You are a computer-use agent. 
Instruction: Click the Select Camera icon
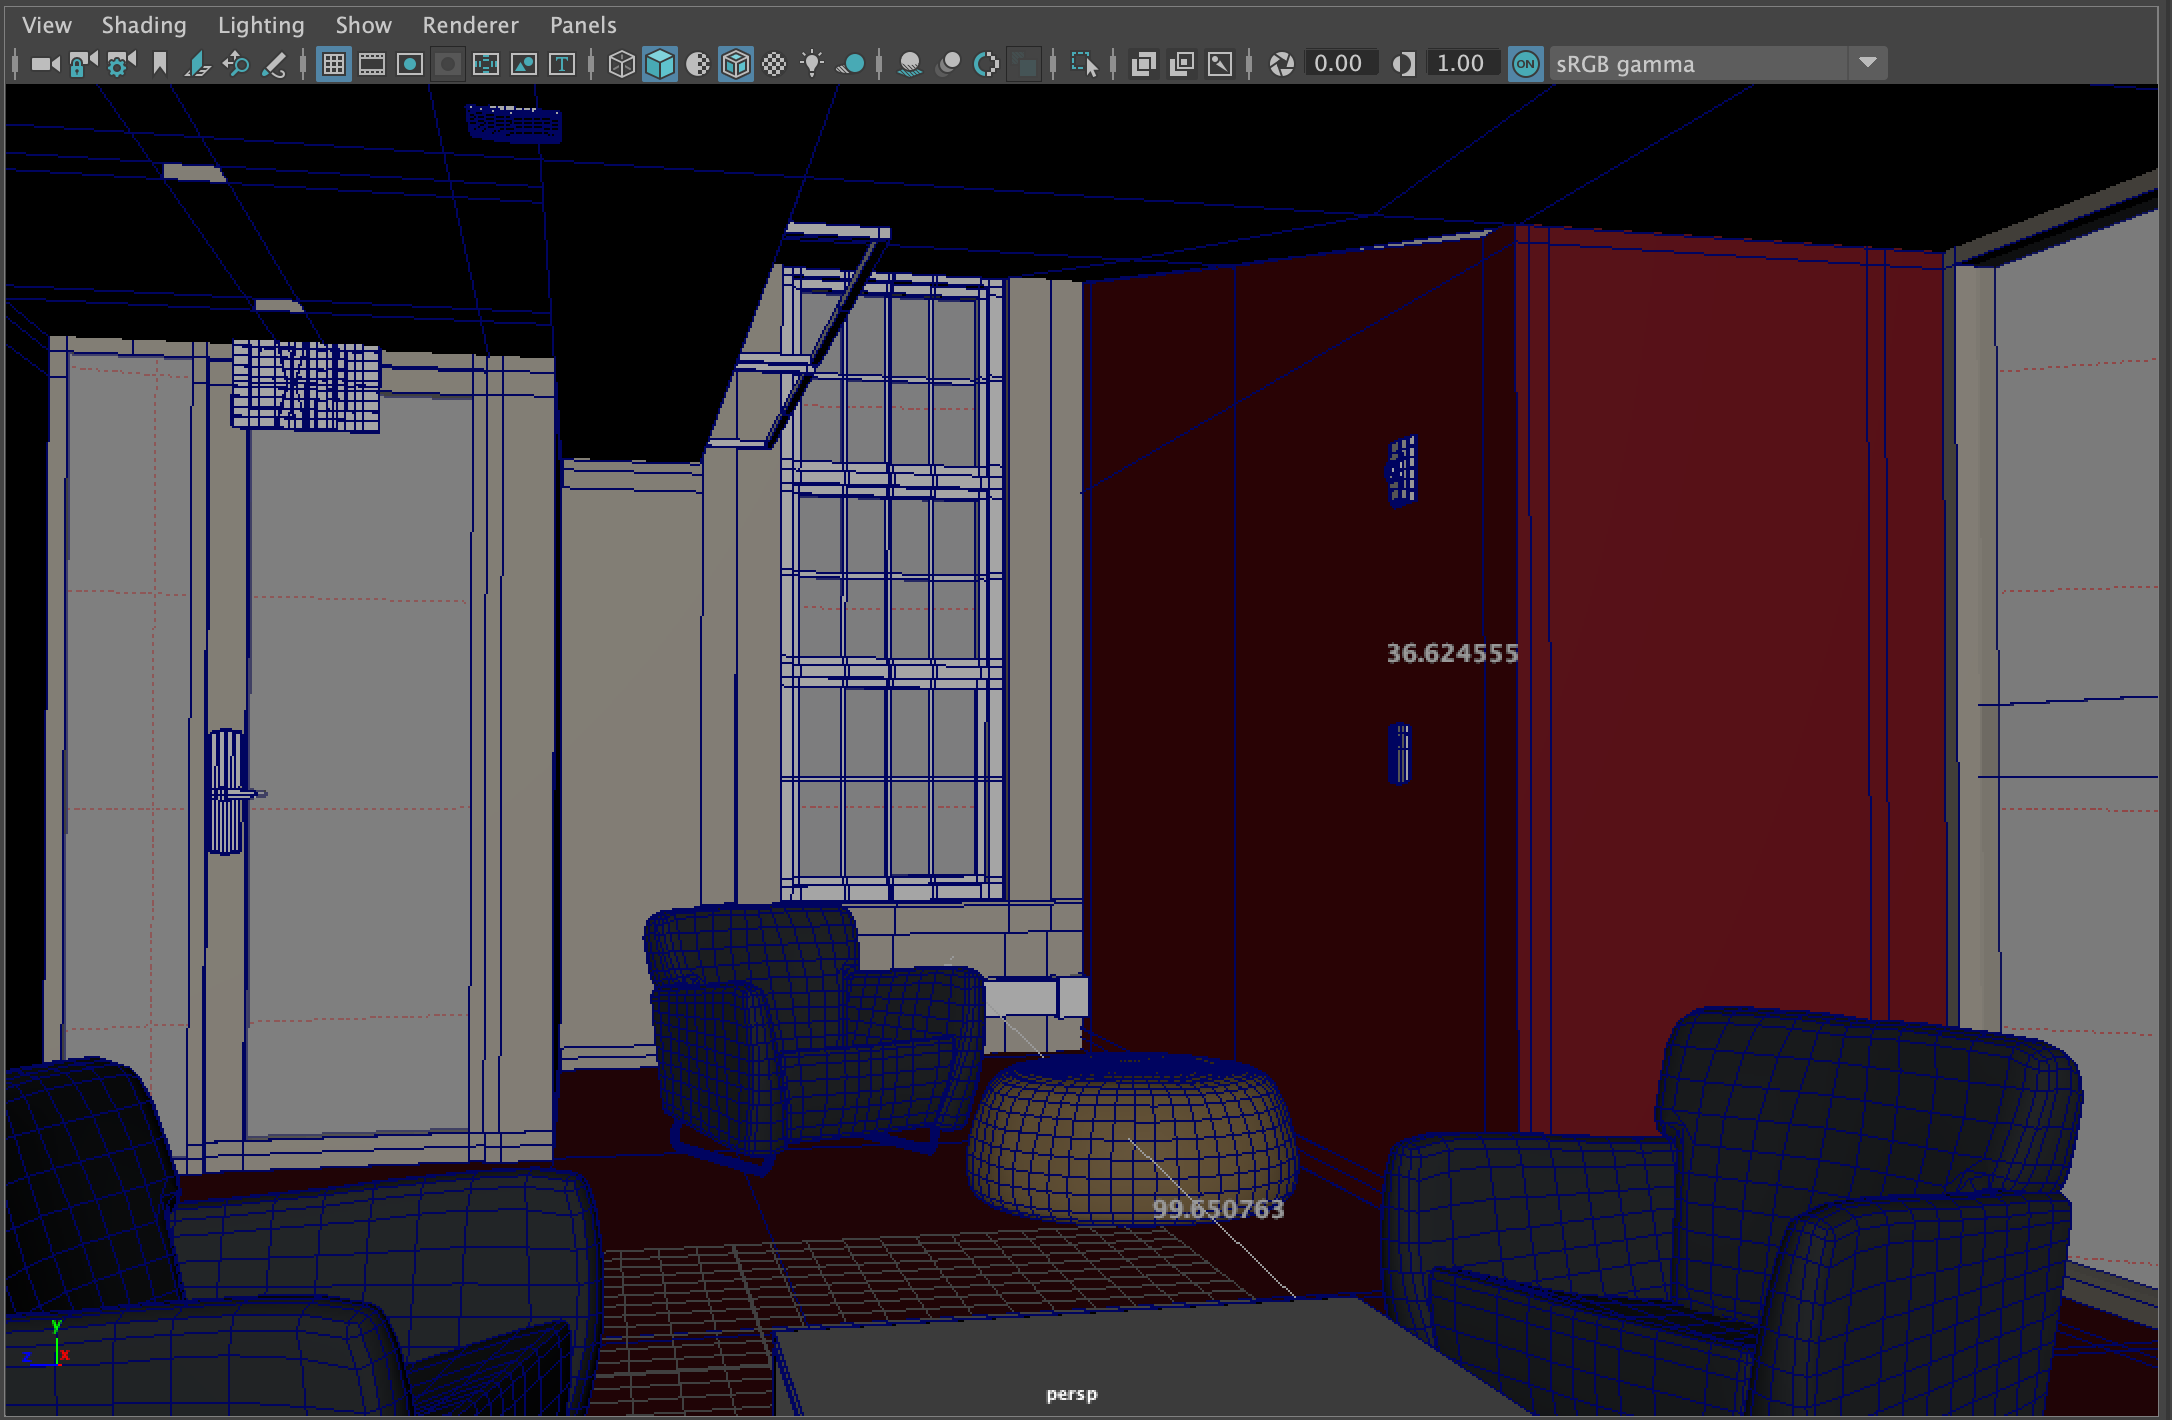click(44, 64)
